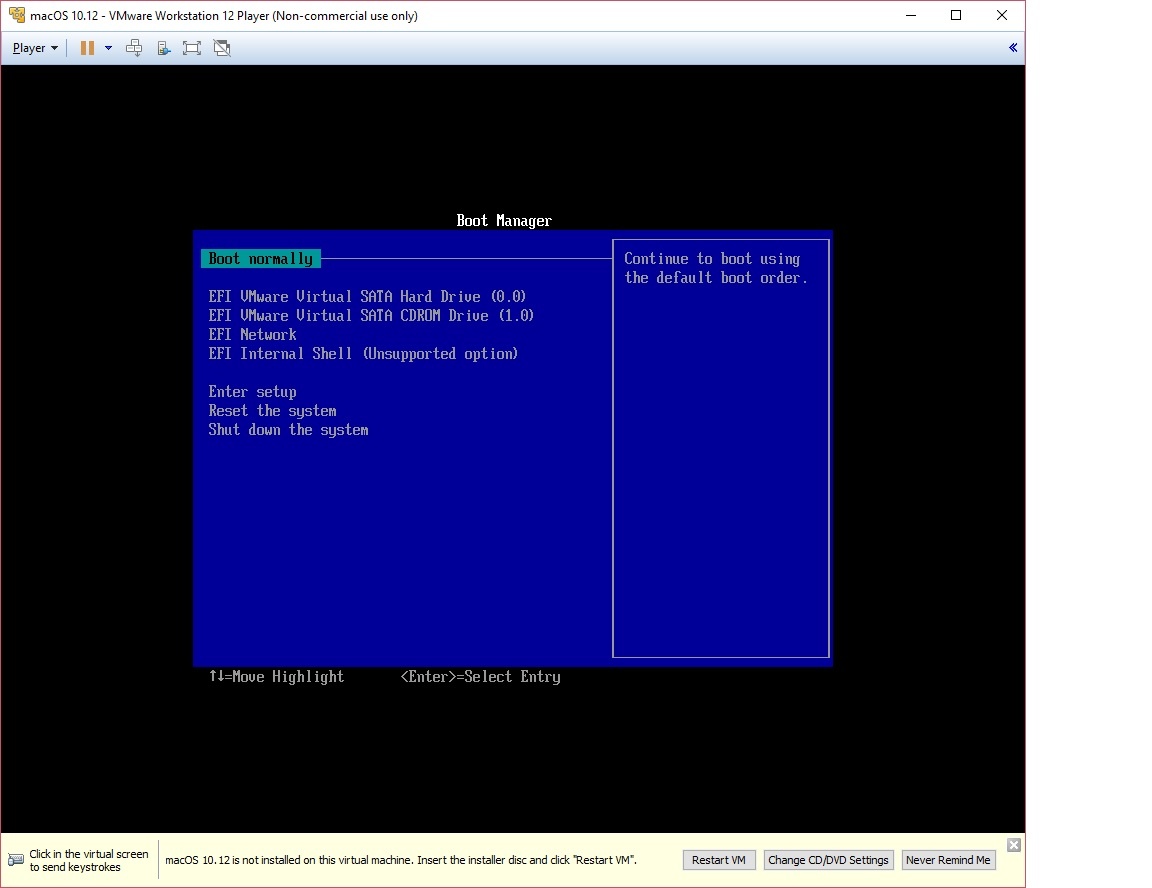Select EFI VMware Virtual SATA CDROM Drive (1.0)

click(x=371, y=316)
